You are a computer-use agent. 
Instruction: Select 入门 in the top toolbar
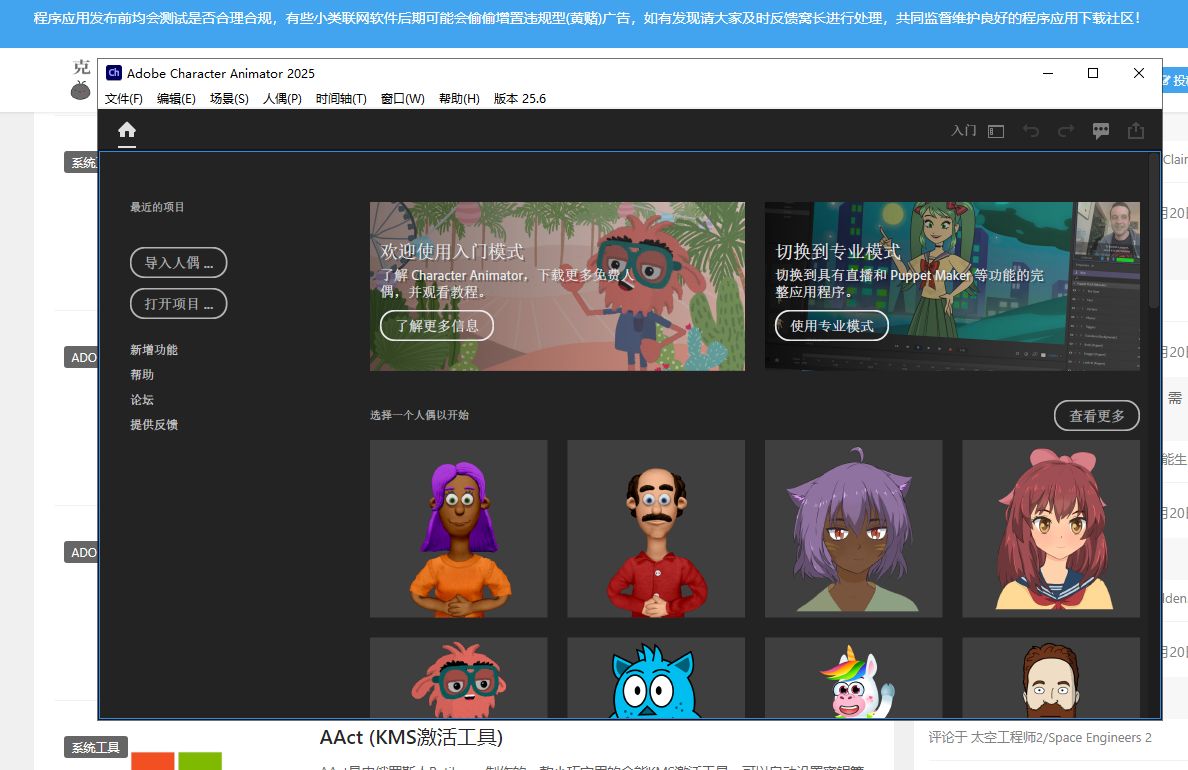(963, 130)
